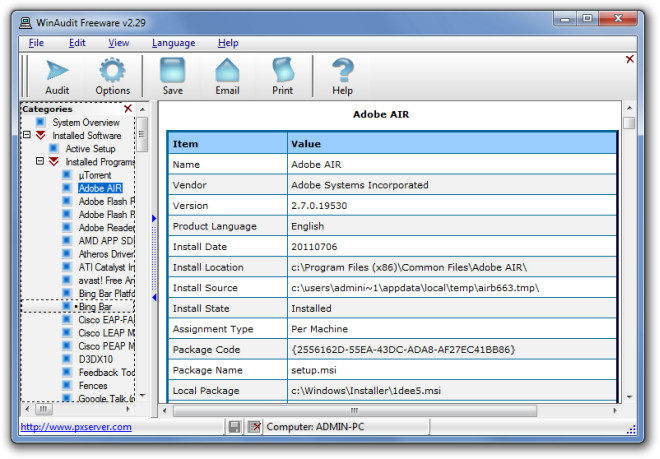Click the Item column header
This screenshot has width=660, height=459.
(228, 144)
